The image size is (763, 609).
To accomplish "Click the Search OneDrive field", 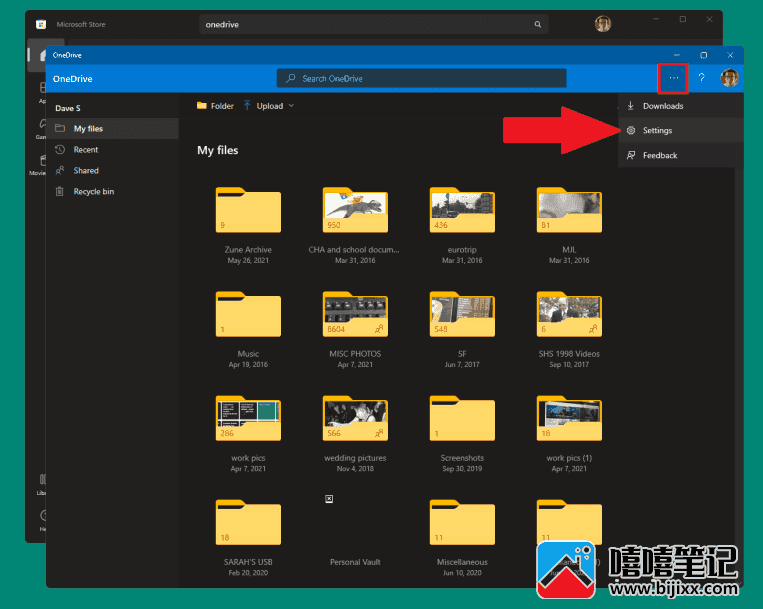I will 421,78.
